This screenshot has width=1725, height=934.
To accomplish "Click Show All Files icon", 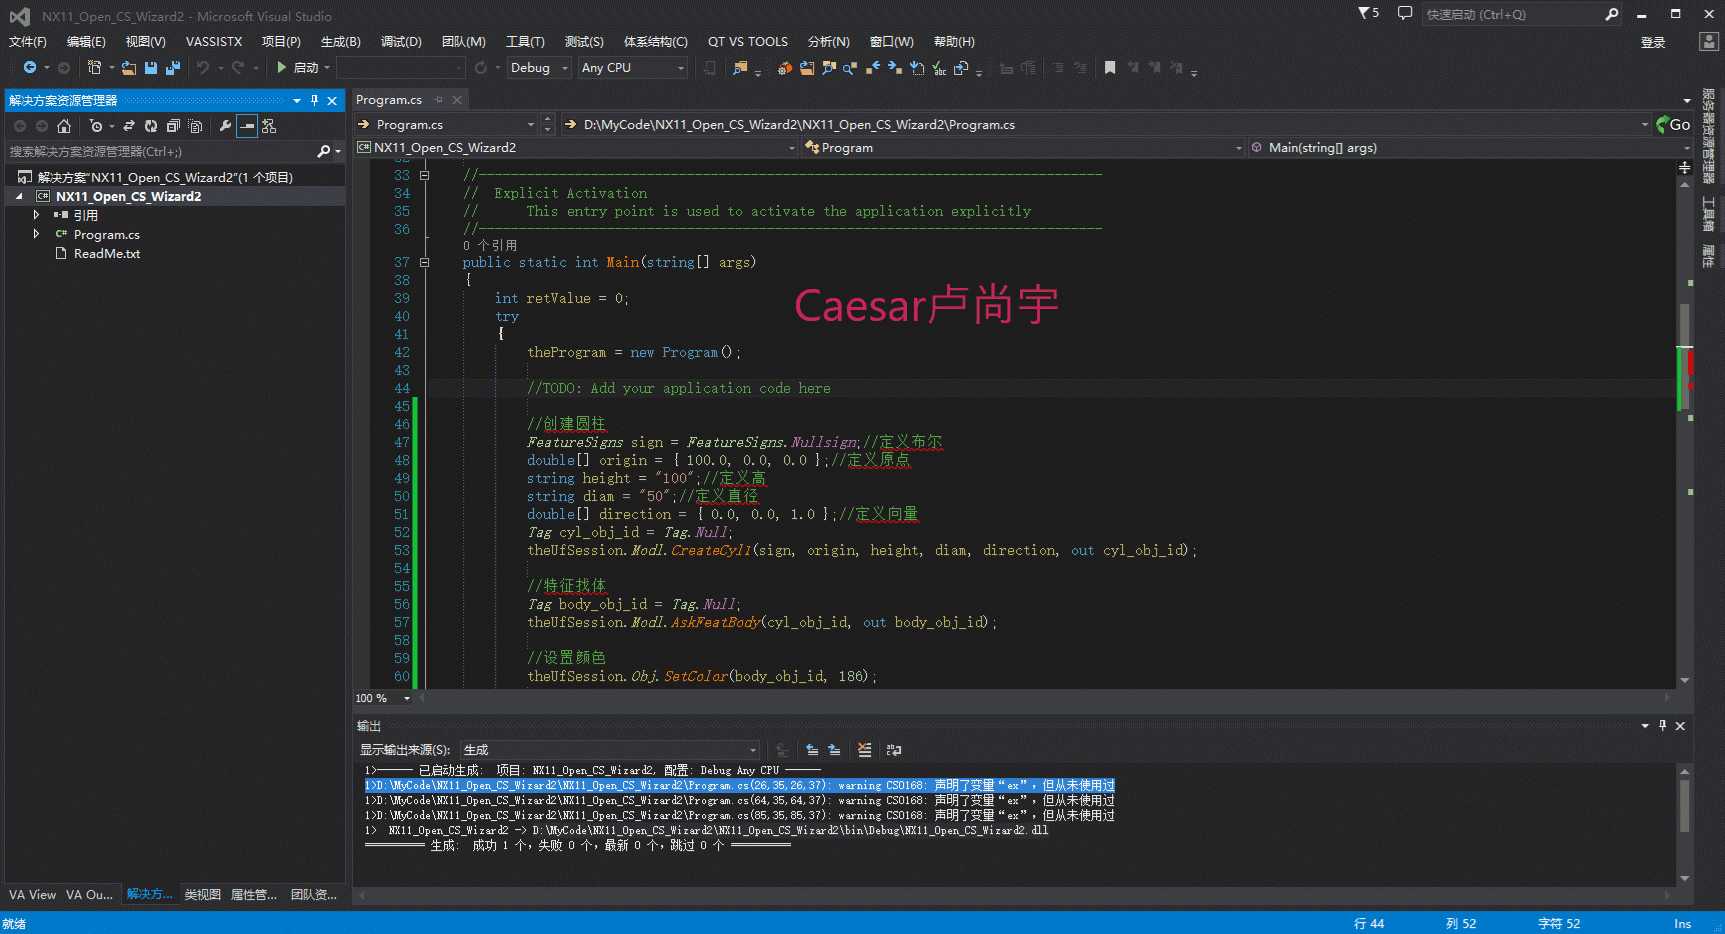I will pos(196,126).
